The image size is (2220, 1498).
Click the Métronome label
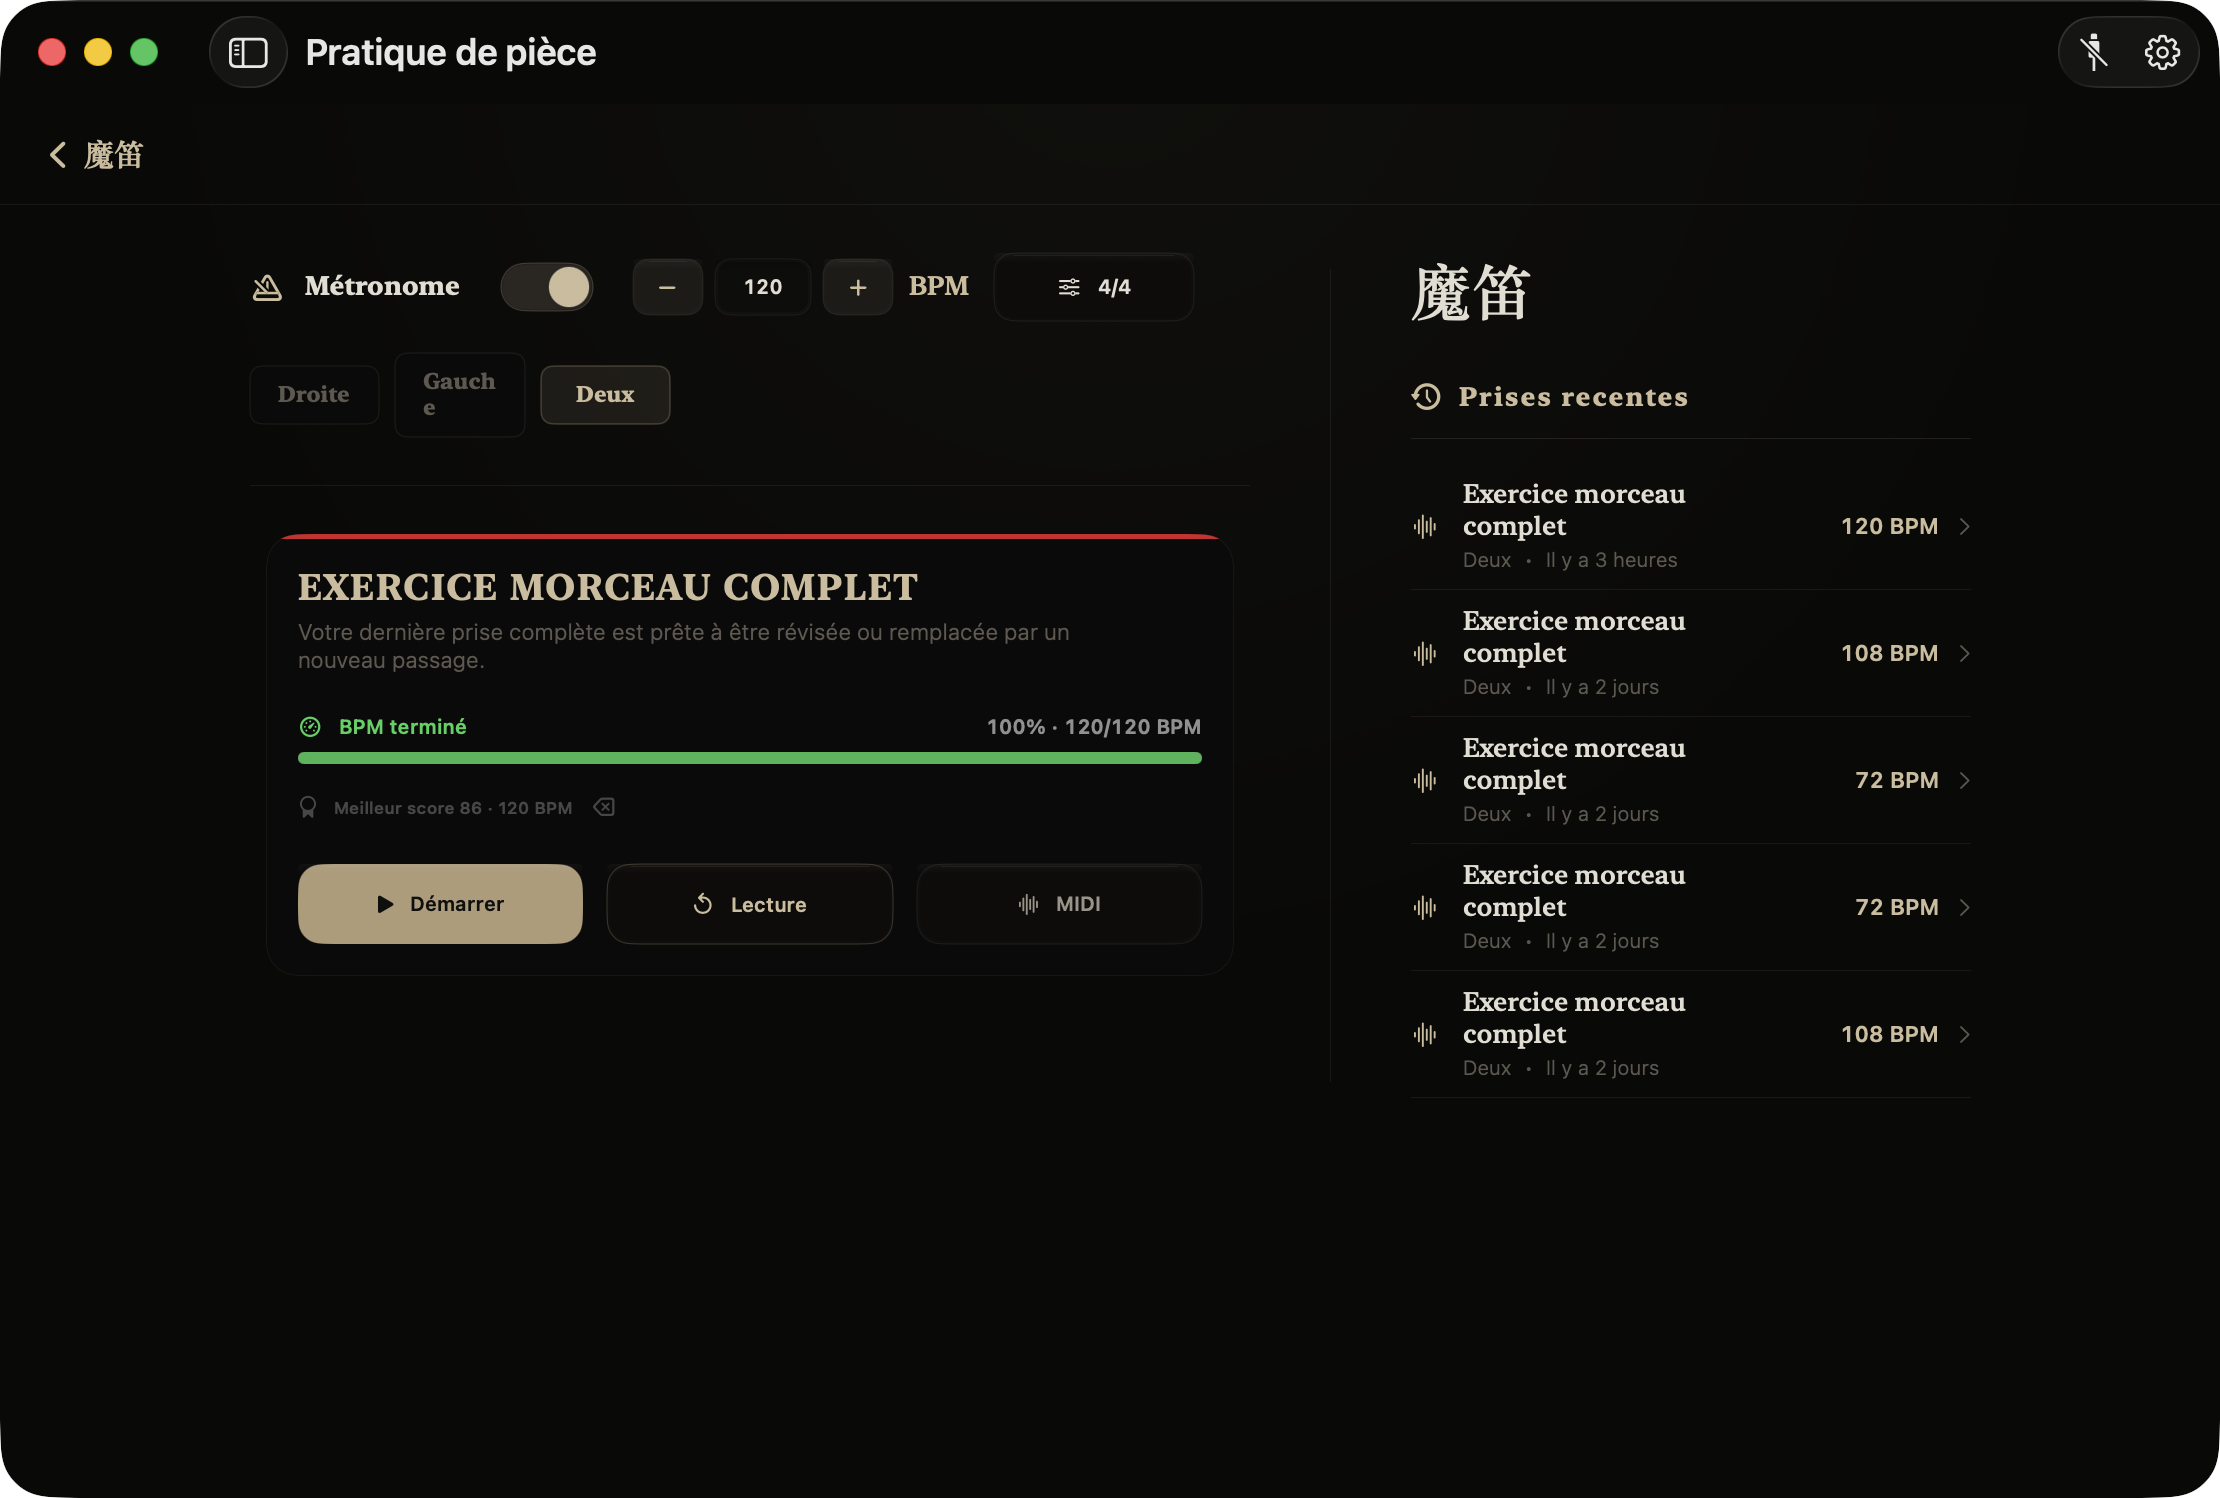pos(382,286)
